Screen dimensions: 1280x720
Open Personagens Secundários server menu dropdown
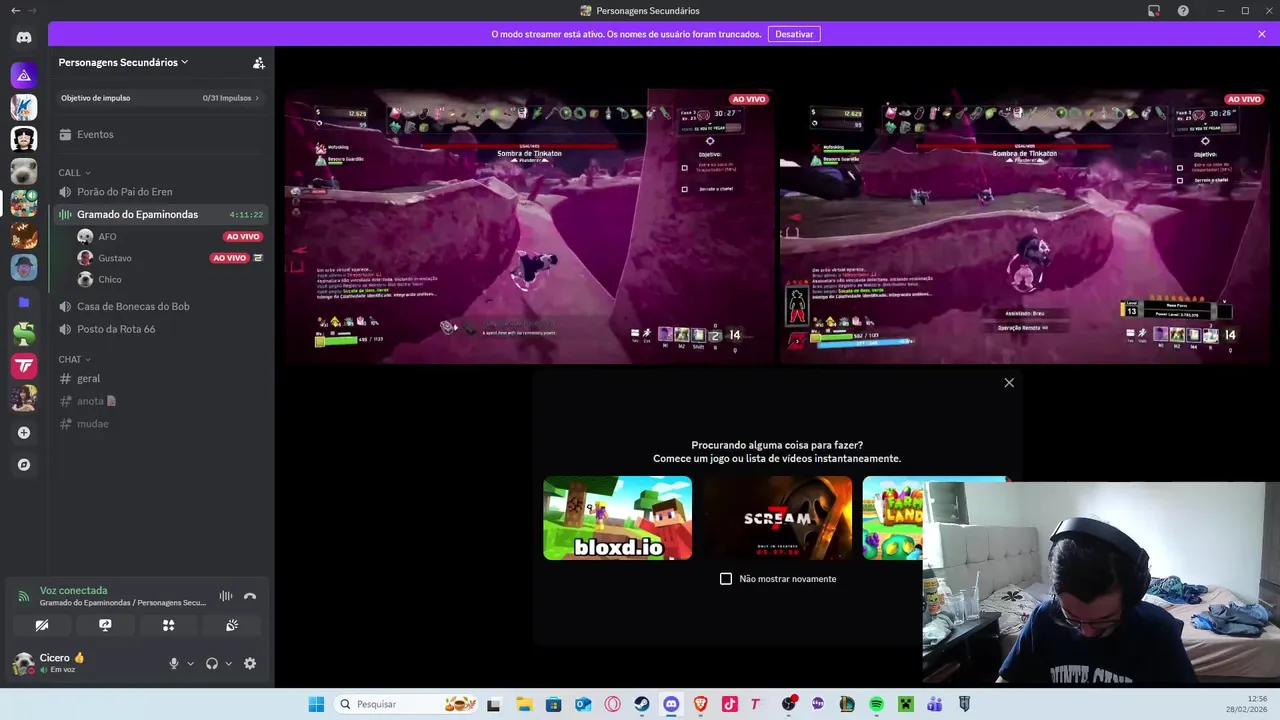[x=124, y=62]
